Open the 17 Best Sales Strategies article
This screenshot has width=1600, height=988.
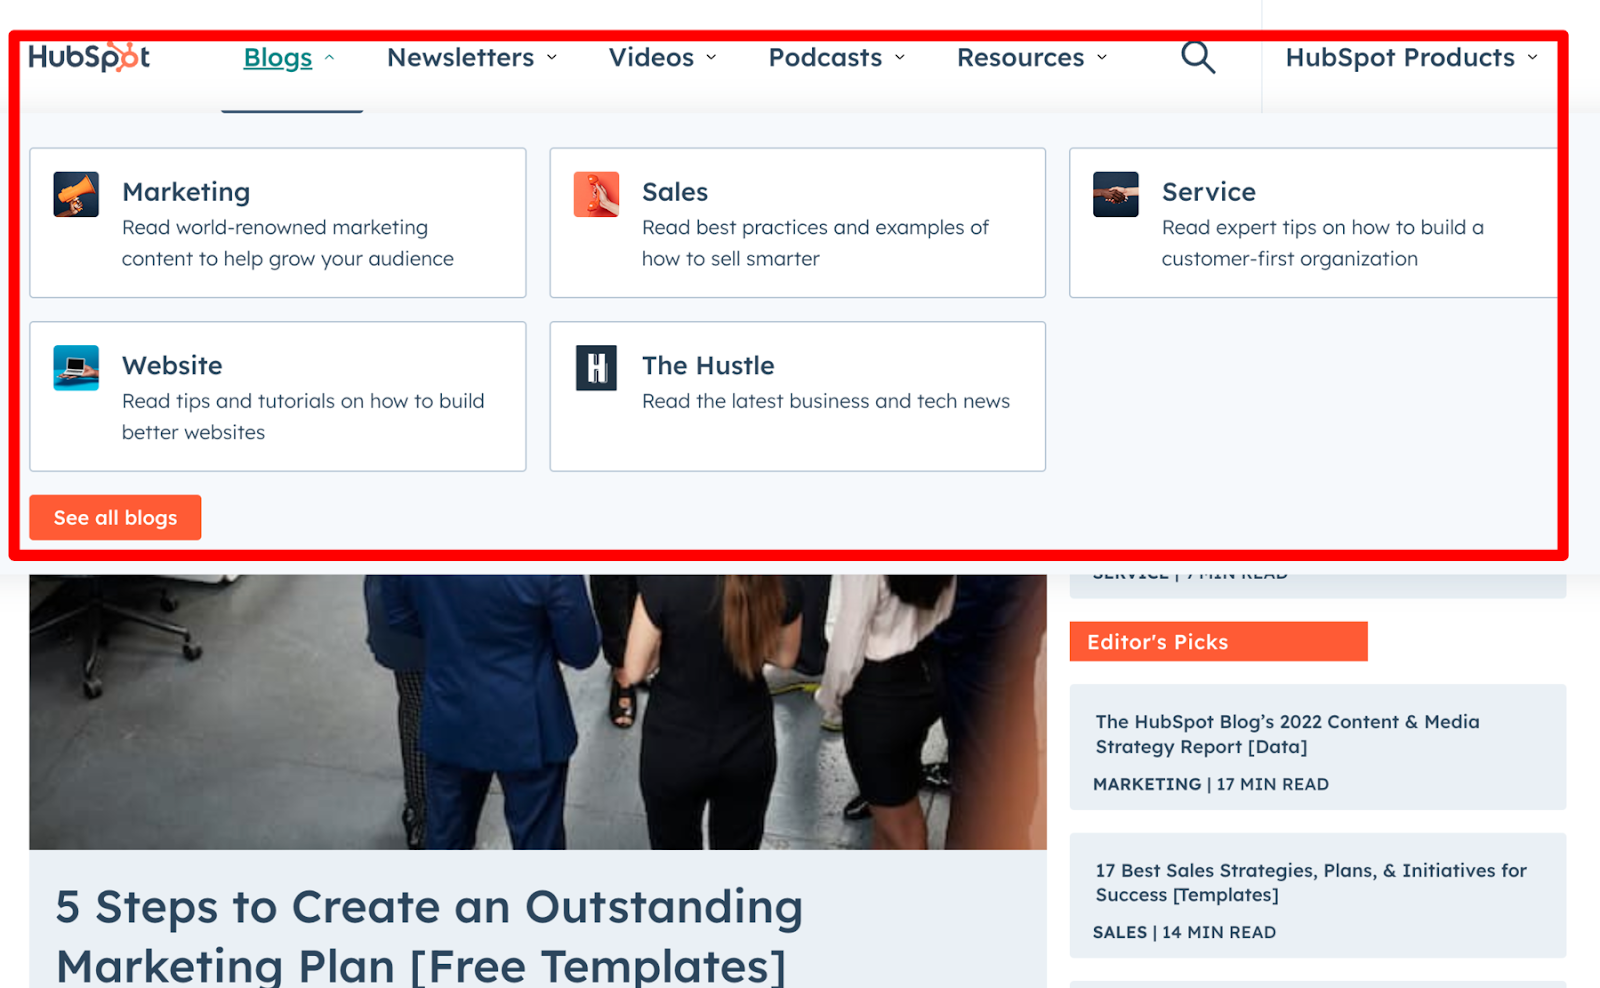pos(1311,882)
